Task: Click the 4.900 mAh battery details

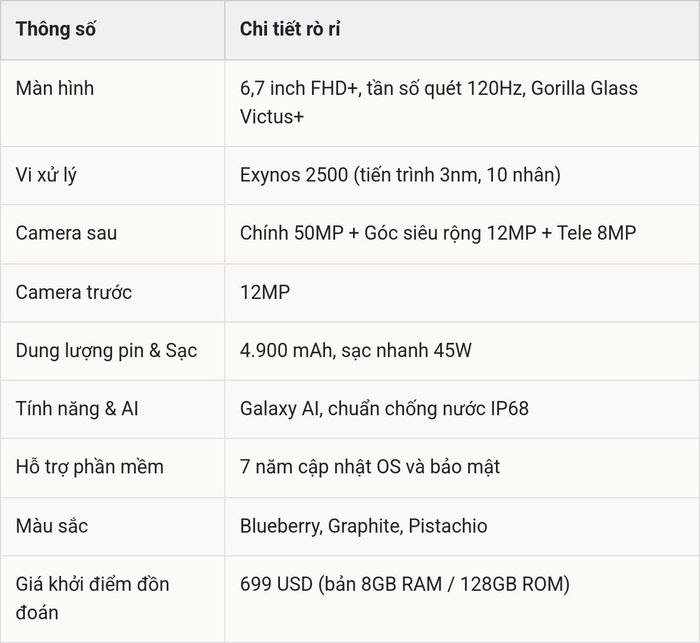Action: (355, 351)
